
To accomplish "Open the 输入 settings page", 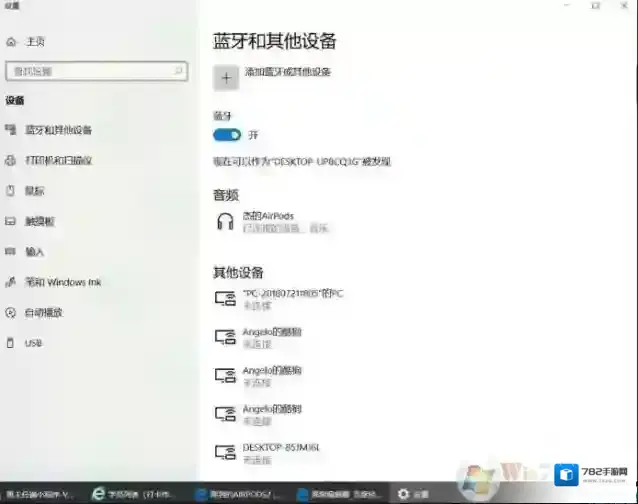I will pyautogui.click(x=25, y=252).
